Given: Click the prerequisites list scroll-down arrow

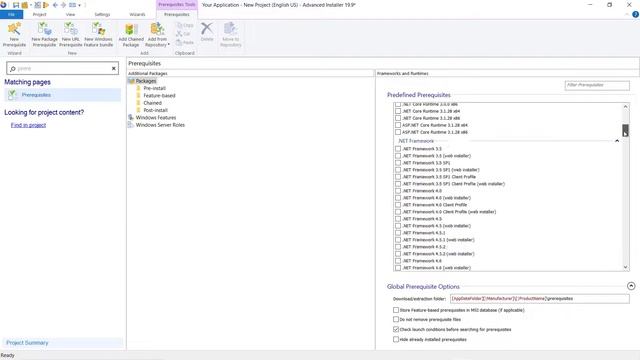Looking at the screenshot, I should [x=625, y=267].
